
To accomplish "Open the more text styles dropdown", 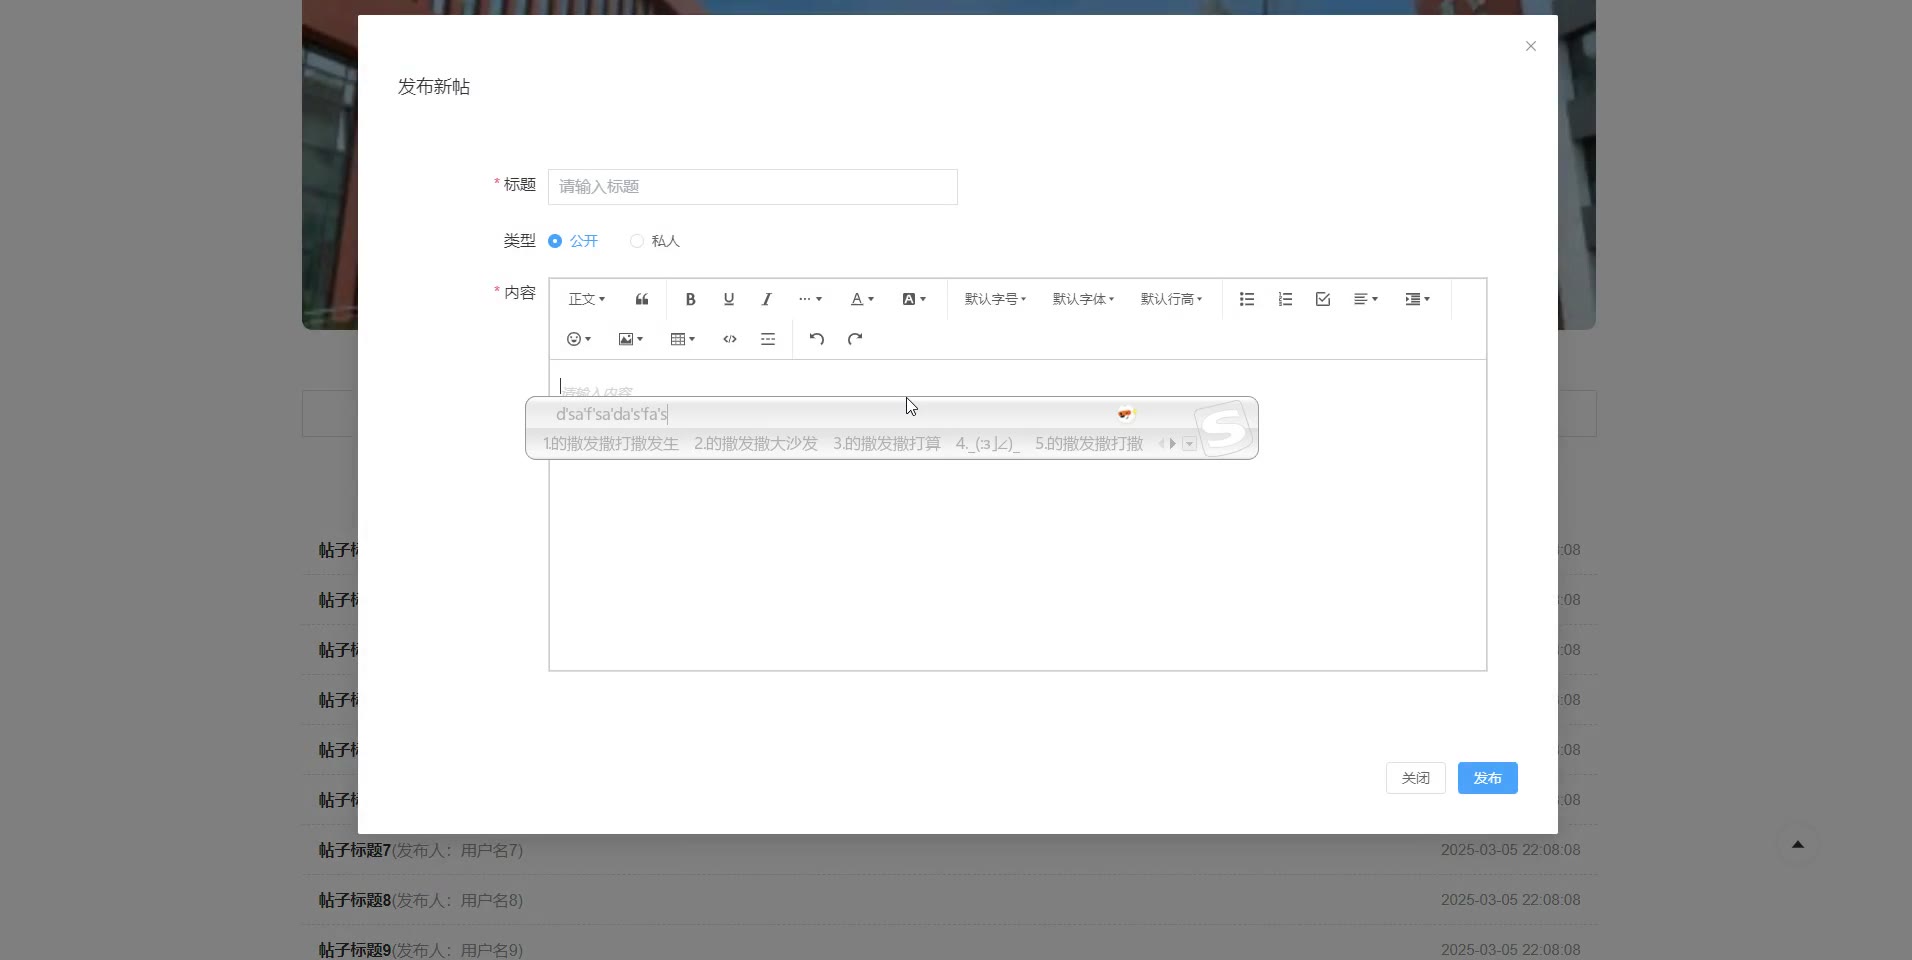I will point(810,299).
